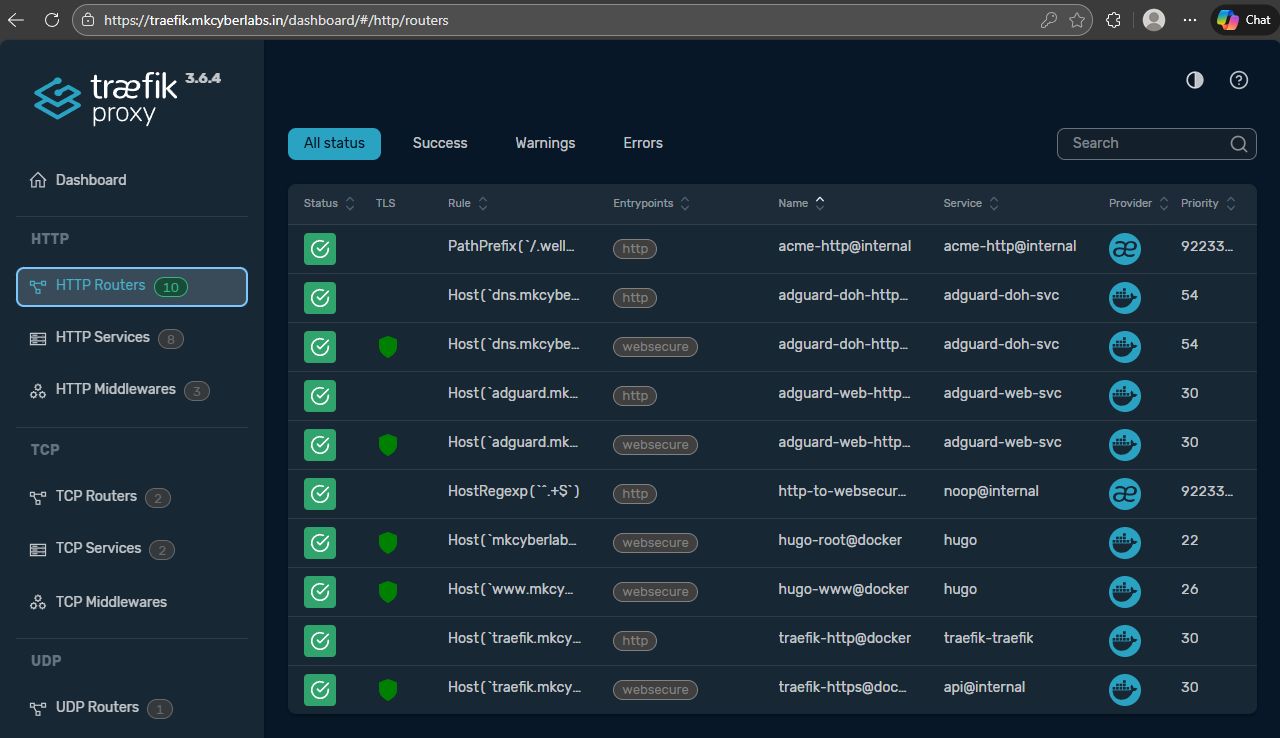
Task: Click TLS shield icon in hugo-www@docker row
Action: (x=388, y=592)
